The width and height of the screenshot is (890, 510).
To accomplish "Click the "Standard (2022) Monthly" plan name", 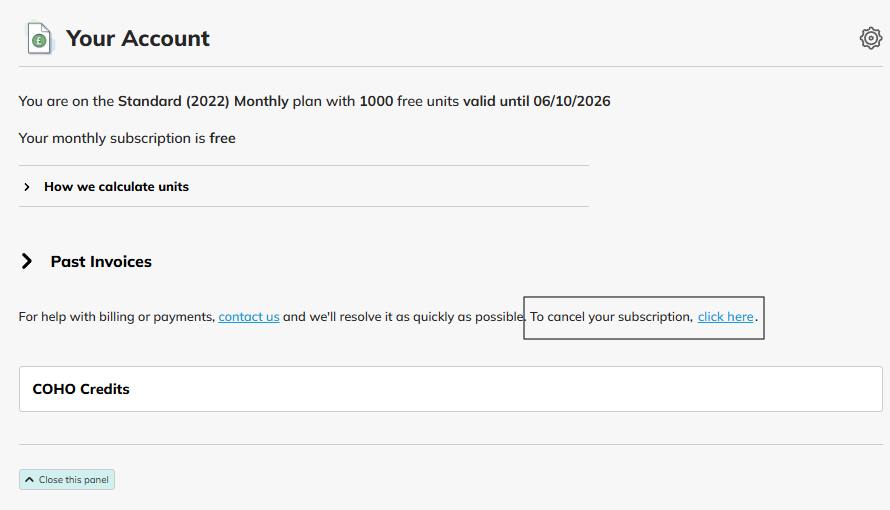I will point(203,101).
